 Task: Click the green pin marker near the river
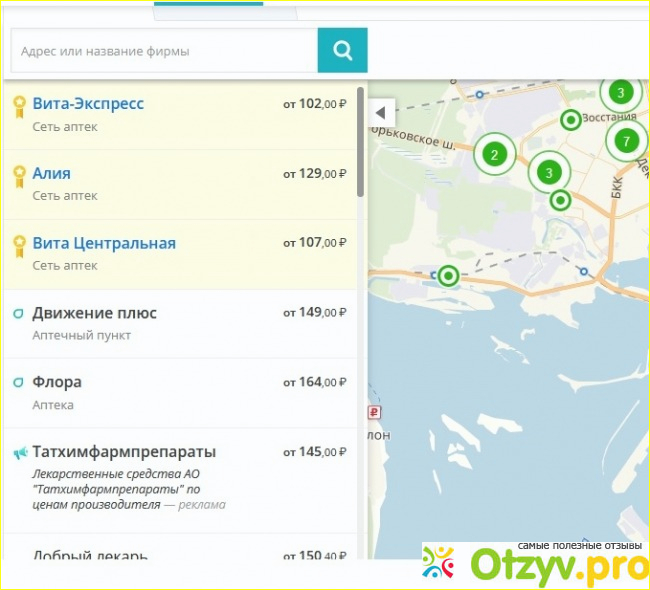point(449,275)
